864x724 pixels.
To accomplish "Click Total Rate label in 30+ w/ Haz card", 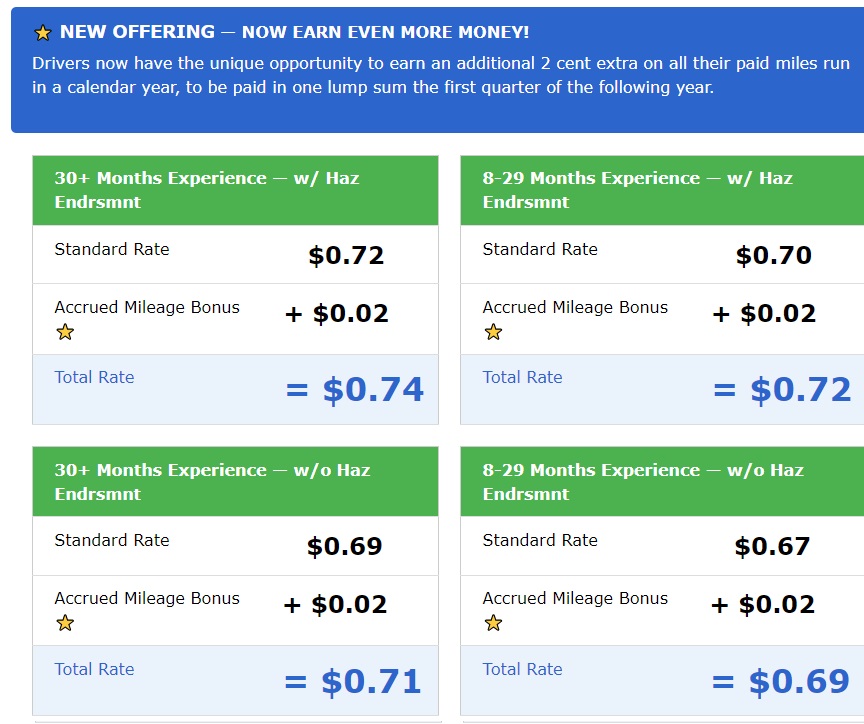I will (94, 377).
